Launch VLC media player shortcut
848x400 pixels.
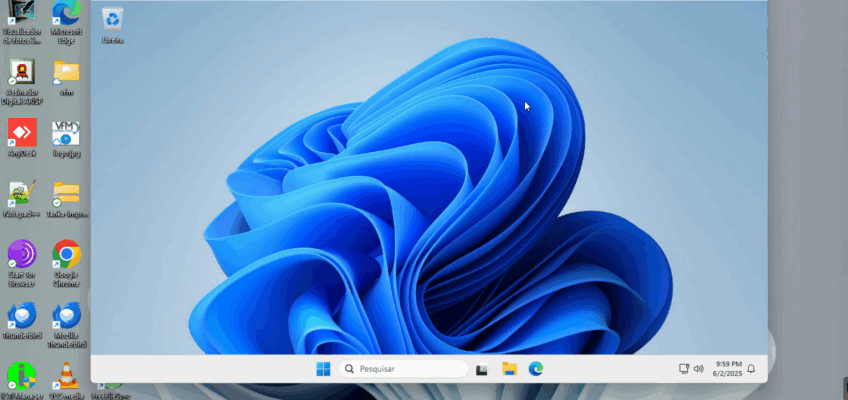tap(67, 380)
